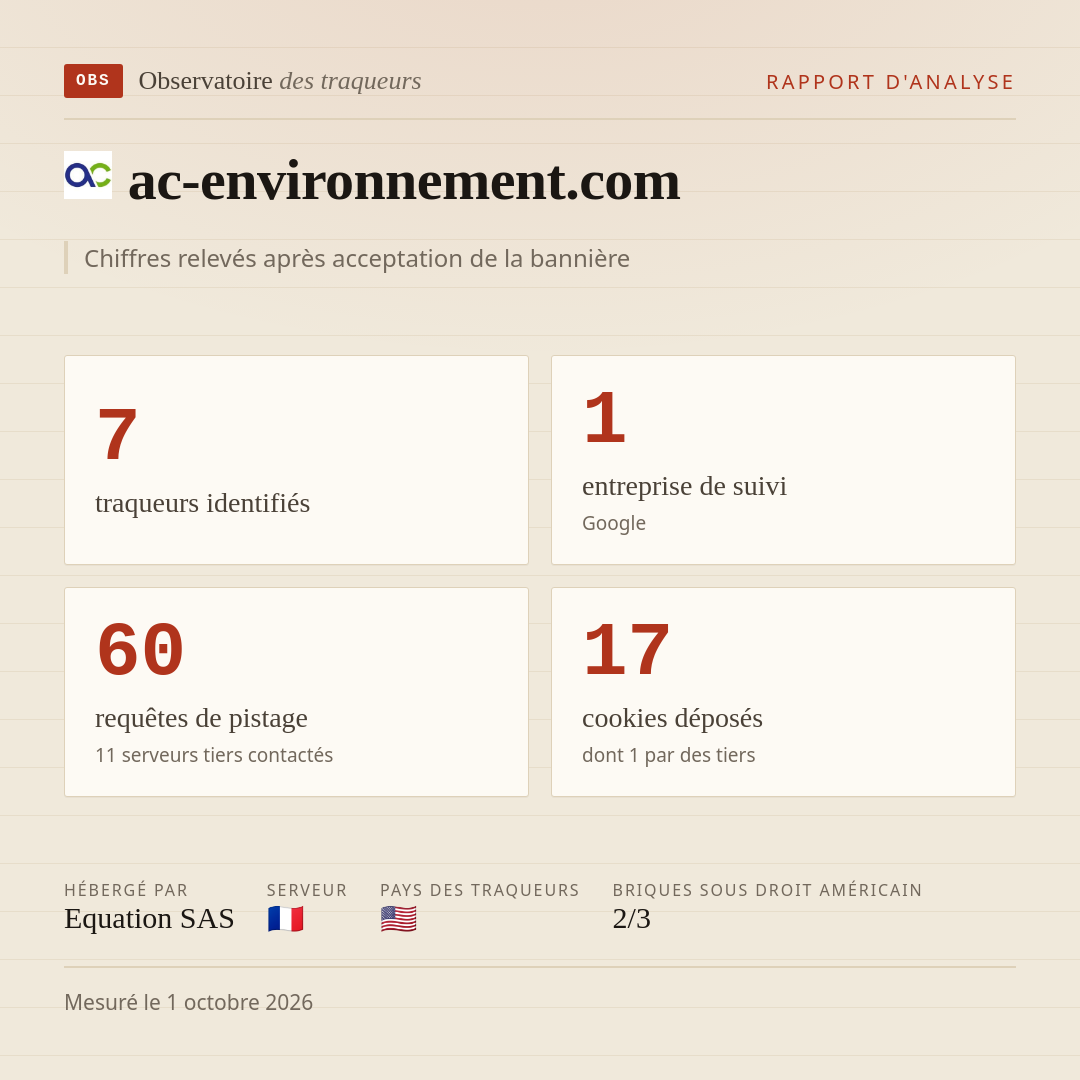Click the SERVEUR label
This screenshot has width=1080, height=1080.
pyautogui.click(x=307, y=890)
